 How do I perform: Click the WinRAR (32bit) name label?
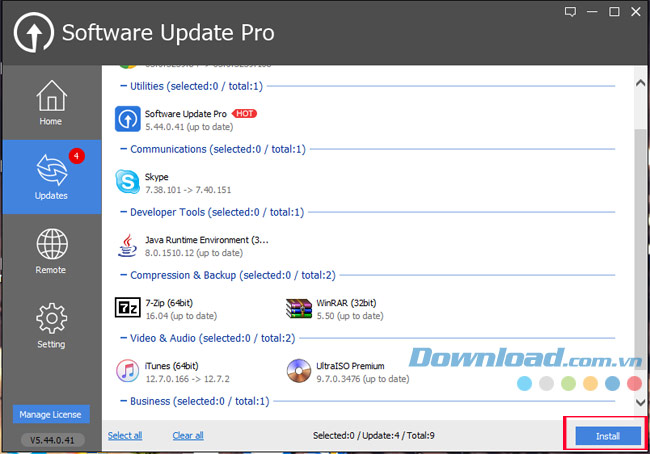coord(346,303)
